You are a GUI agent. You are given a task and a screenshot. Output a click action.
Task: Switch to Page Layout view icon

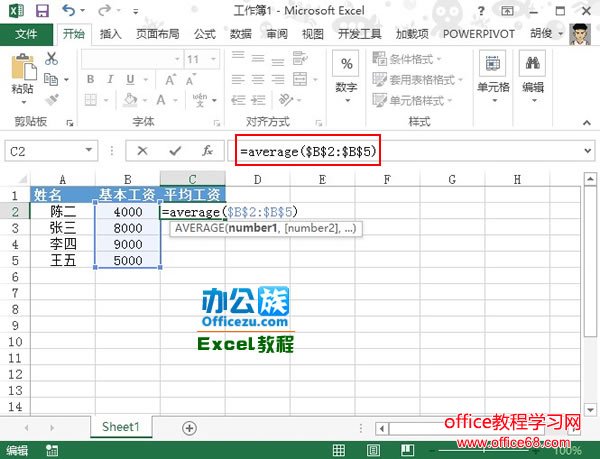click(x=373, y=450)
